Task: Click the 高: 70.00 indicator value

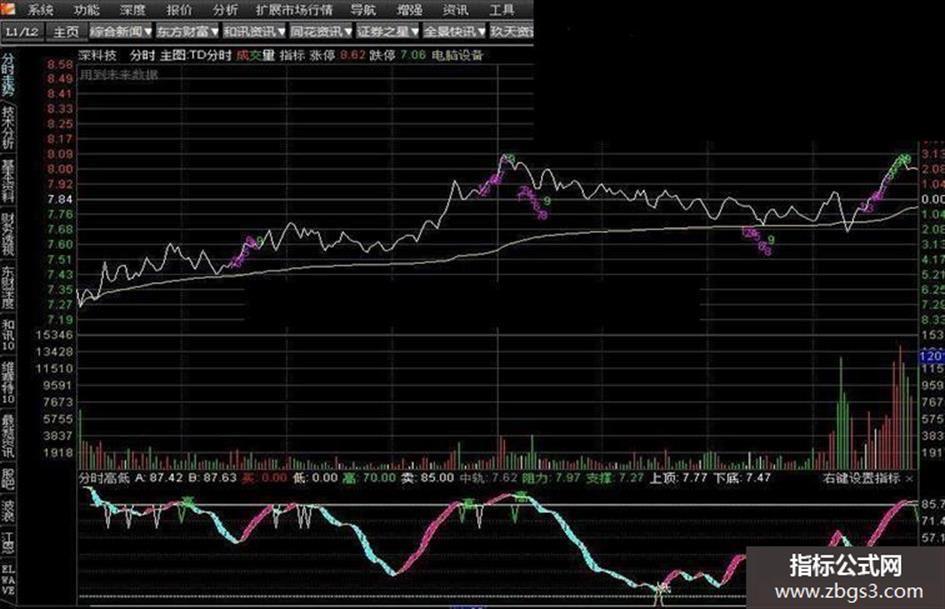Action: coord(369,478)
